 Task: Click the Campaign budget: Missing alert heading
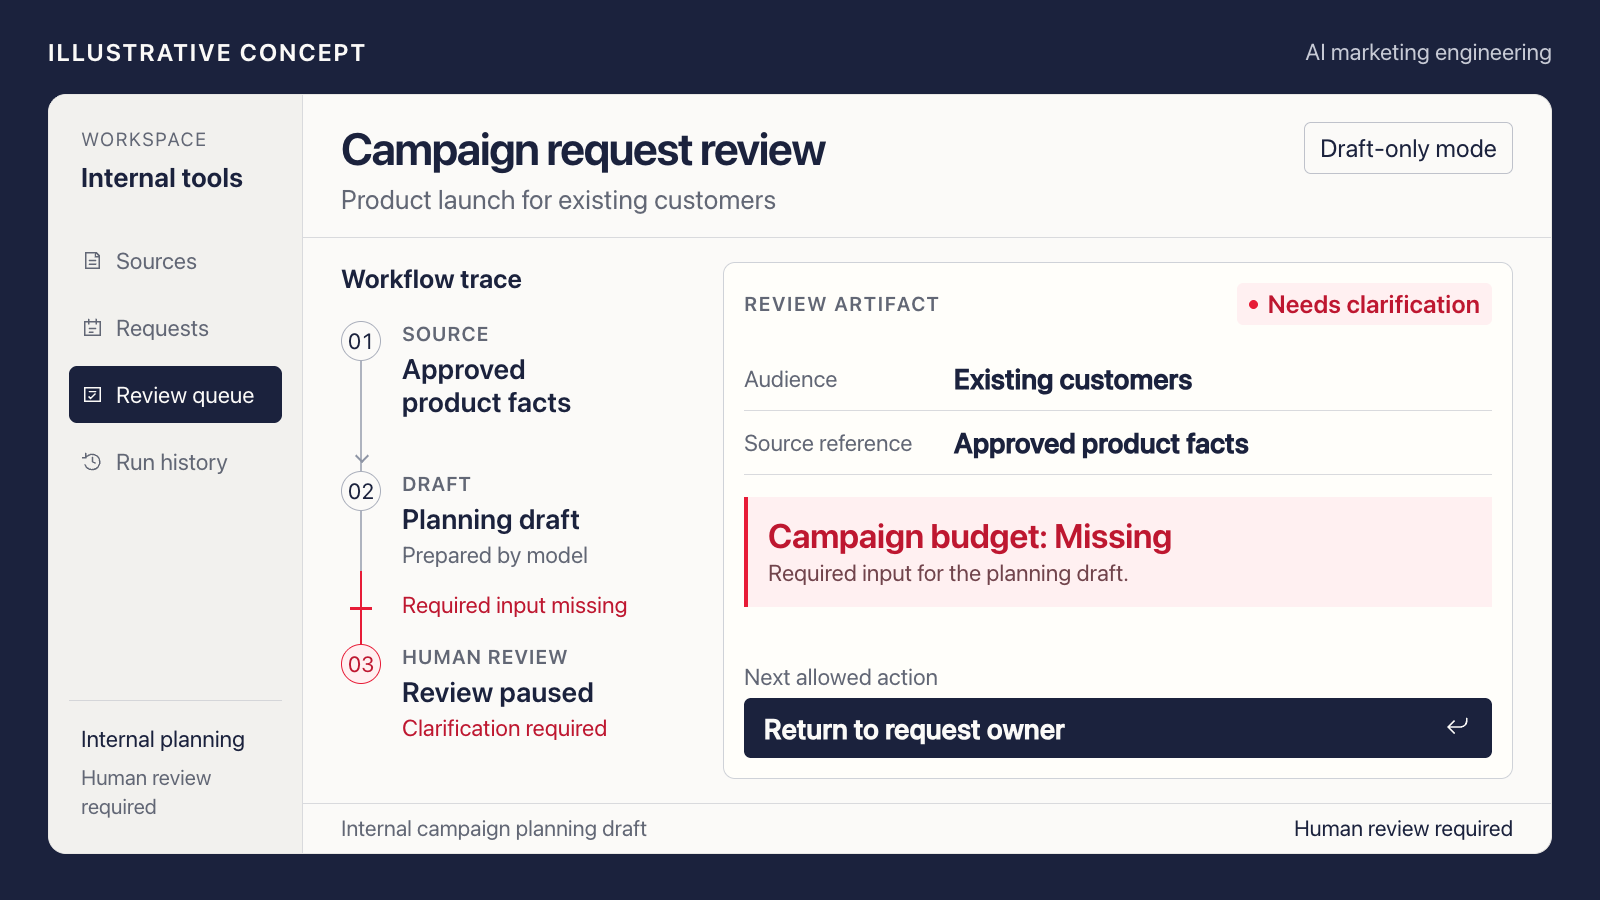click(969, 537)
